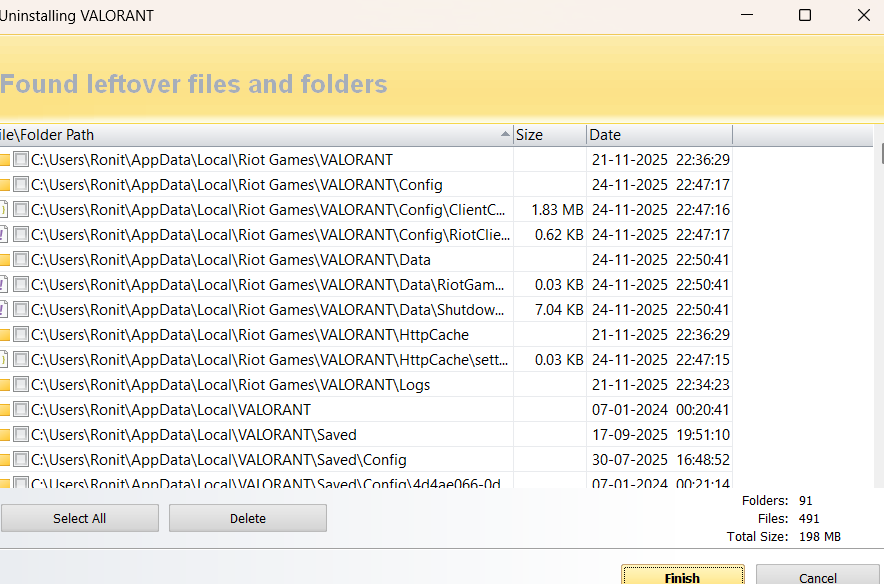884x584 pixels.
Task: Click folder icon of VALORANT\Saved\Config row
Action: [x=5, y=460]
